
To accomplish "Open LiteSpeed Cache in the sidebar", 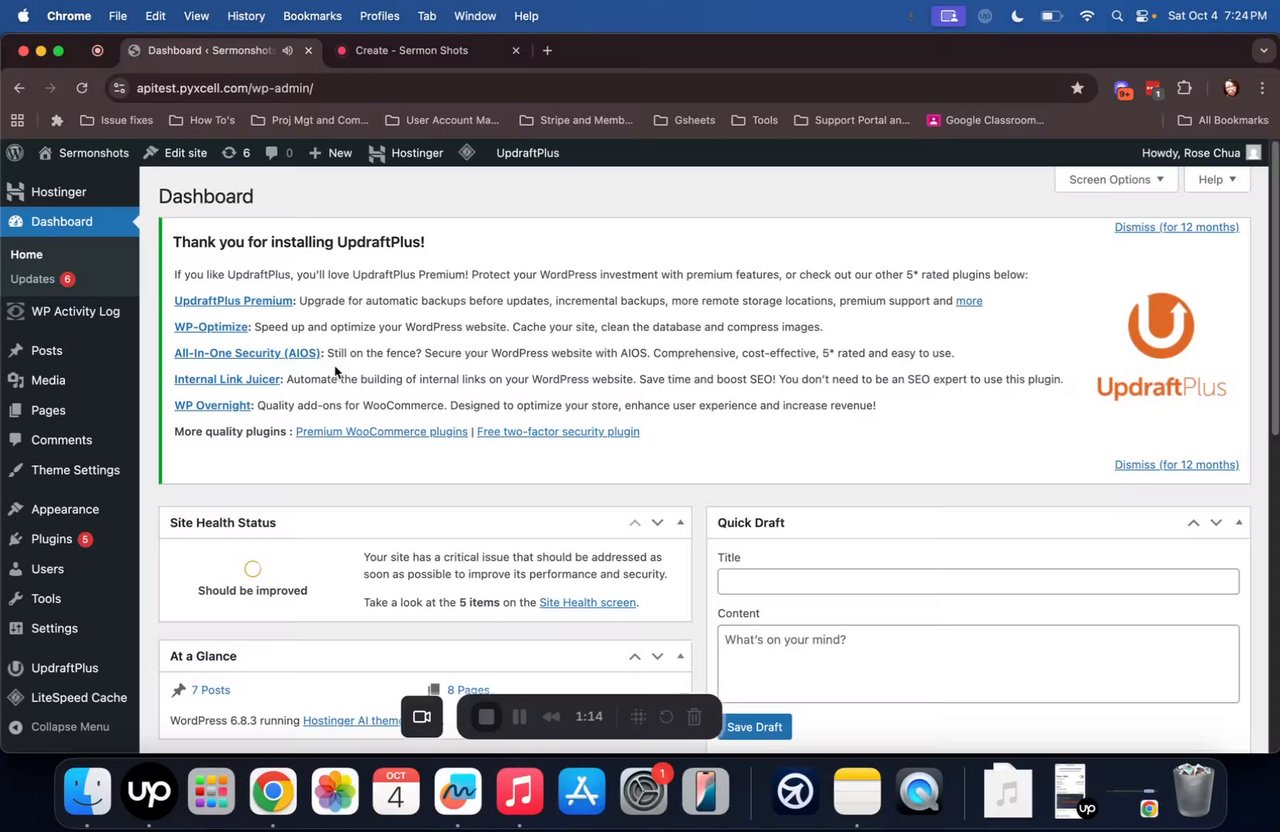I will [70, 698].
